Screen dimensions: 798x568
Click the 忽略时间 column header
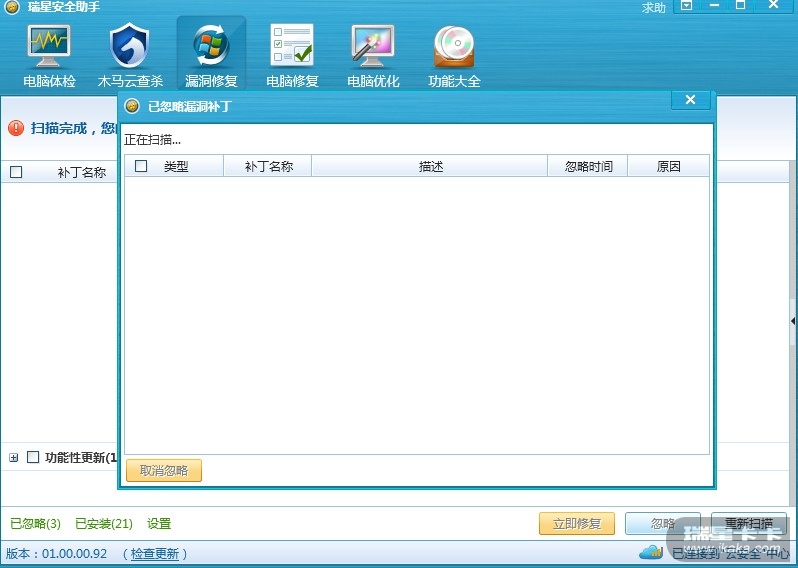588,166
